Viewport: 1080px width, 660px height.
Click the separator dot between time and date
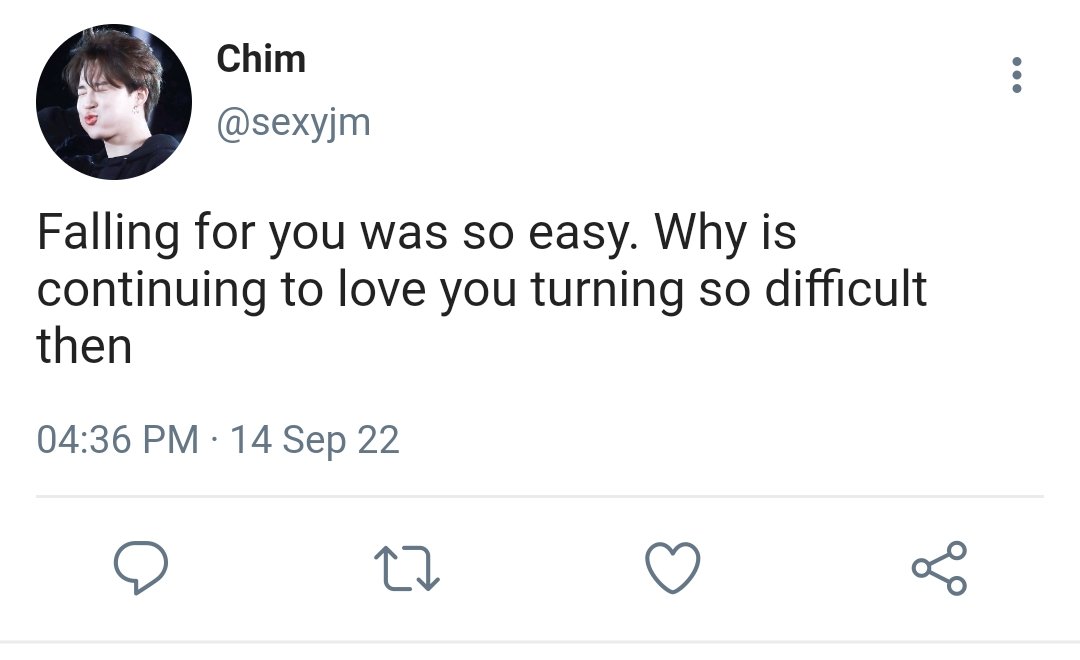pyautogui.click(x=214, y=440)
